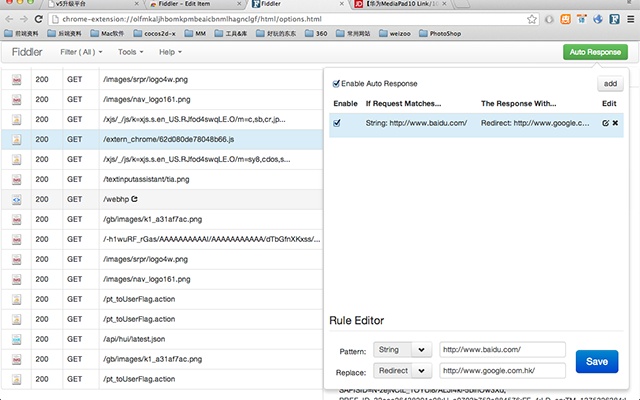Click the Fiddler extension icon in toolbar
Image resolution: width=640 pixels, height=400 pixels.
click(x=614, y=19)
